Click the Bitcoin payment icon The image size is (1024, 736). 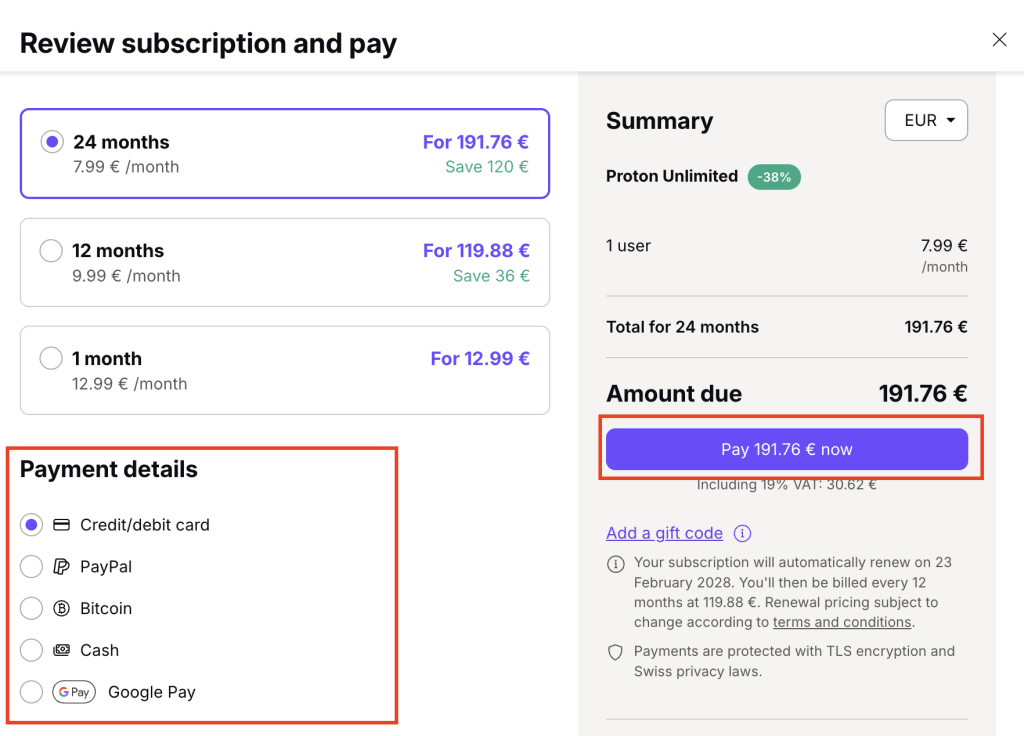click(60, 608)
